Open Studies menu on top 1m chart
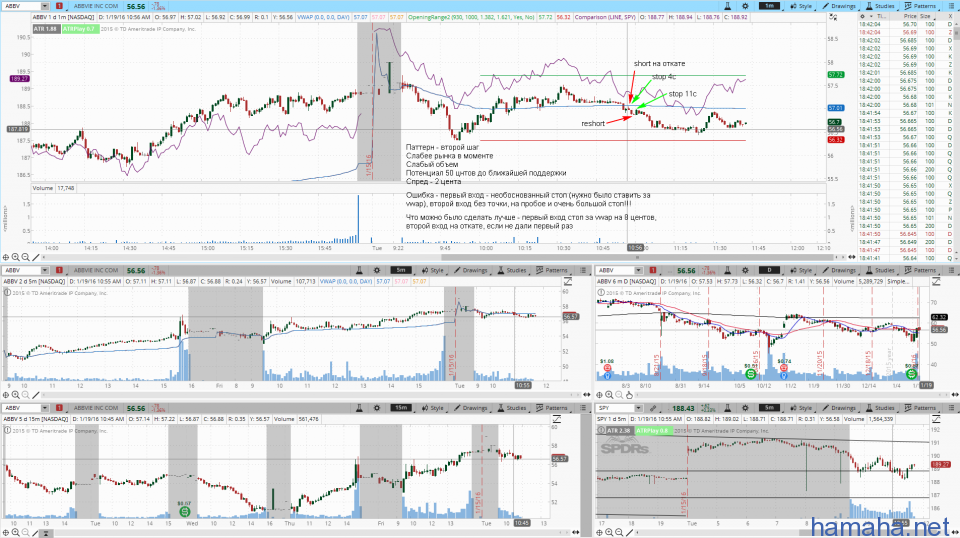960x538 pixels. [879, 6]
